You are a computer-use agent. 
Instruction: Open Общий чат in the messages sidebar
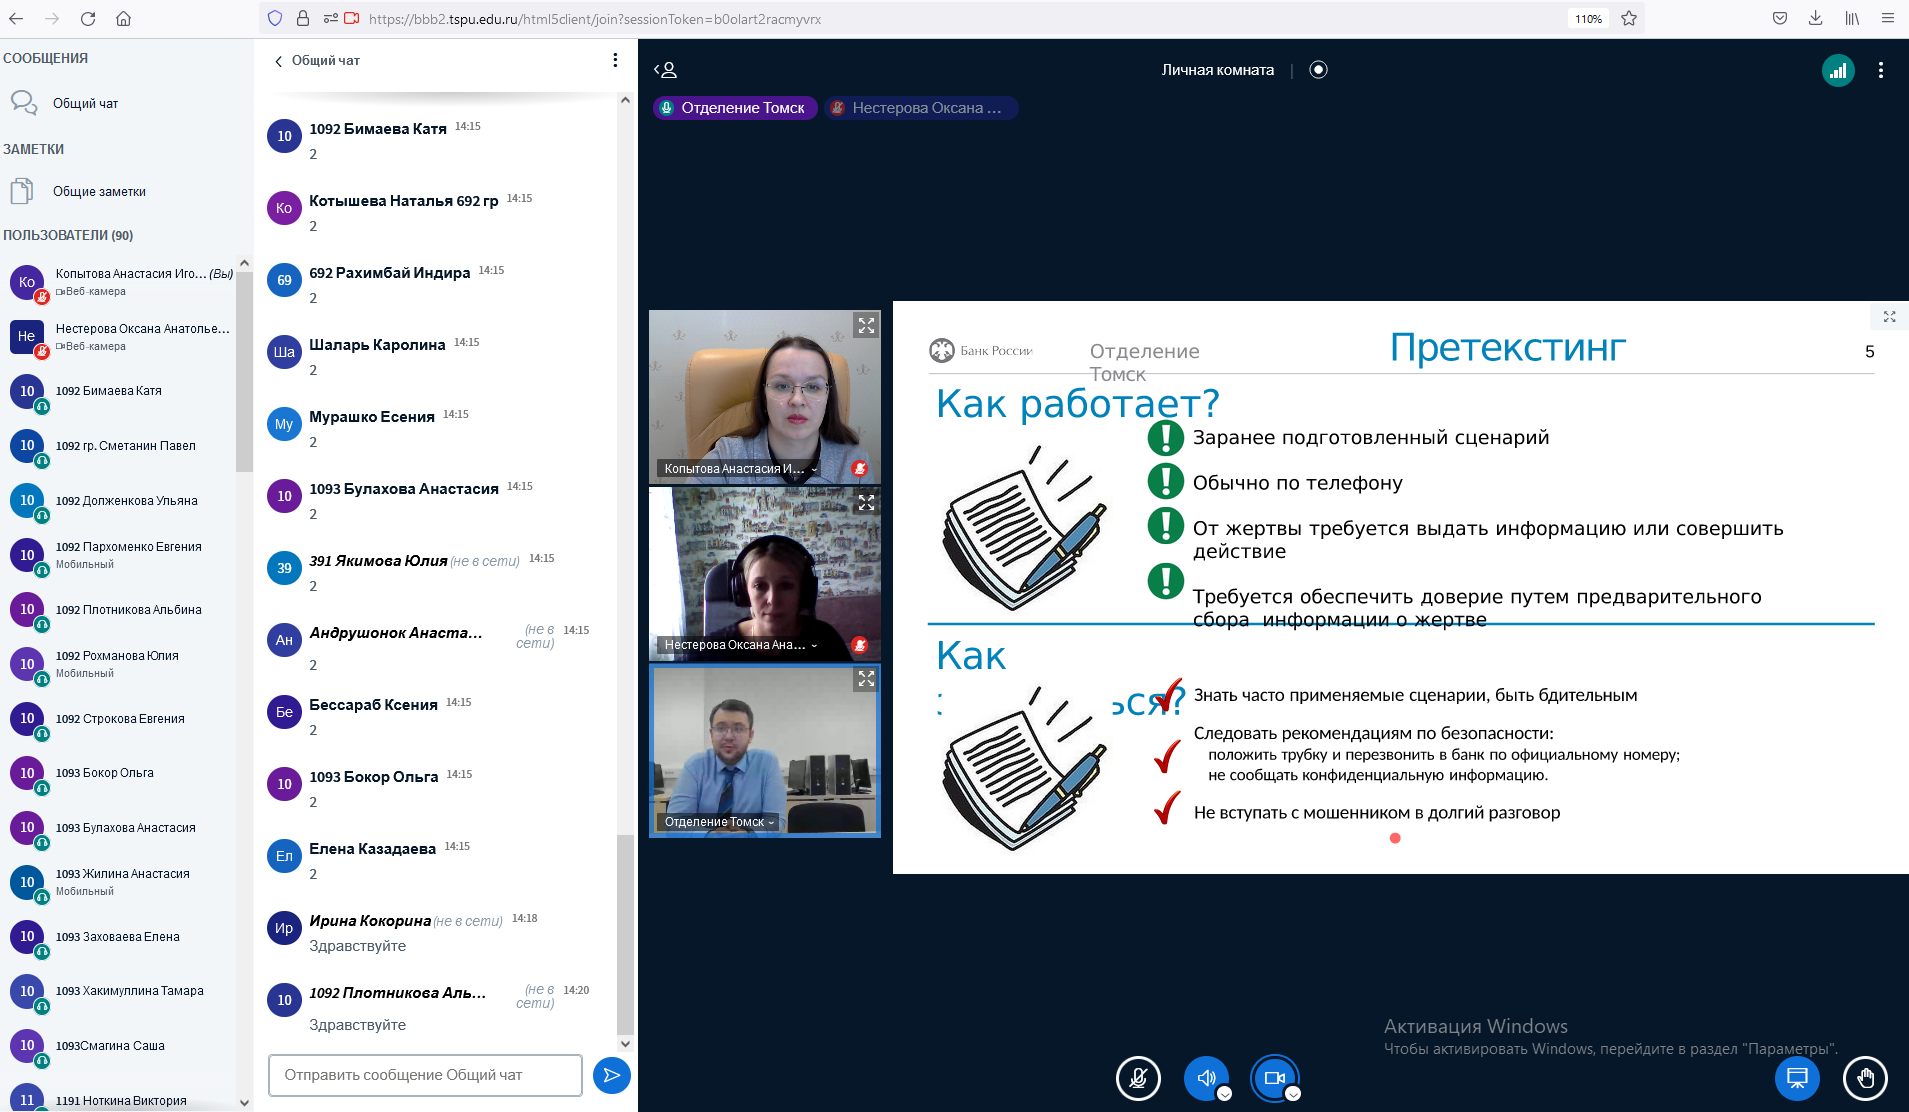[x=85, y=103]
